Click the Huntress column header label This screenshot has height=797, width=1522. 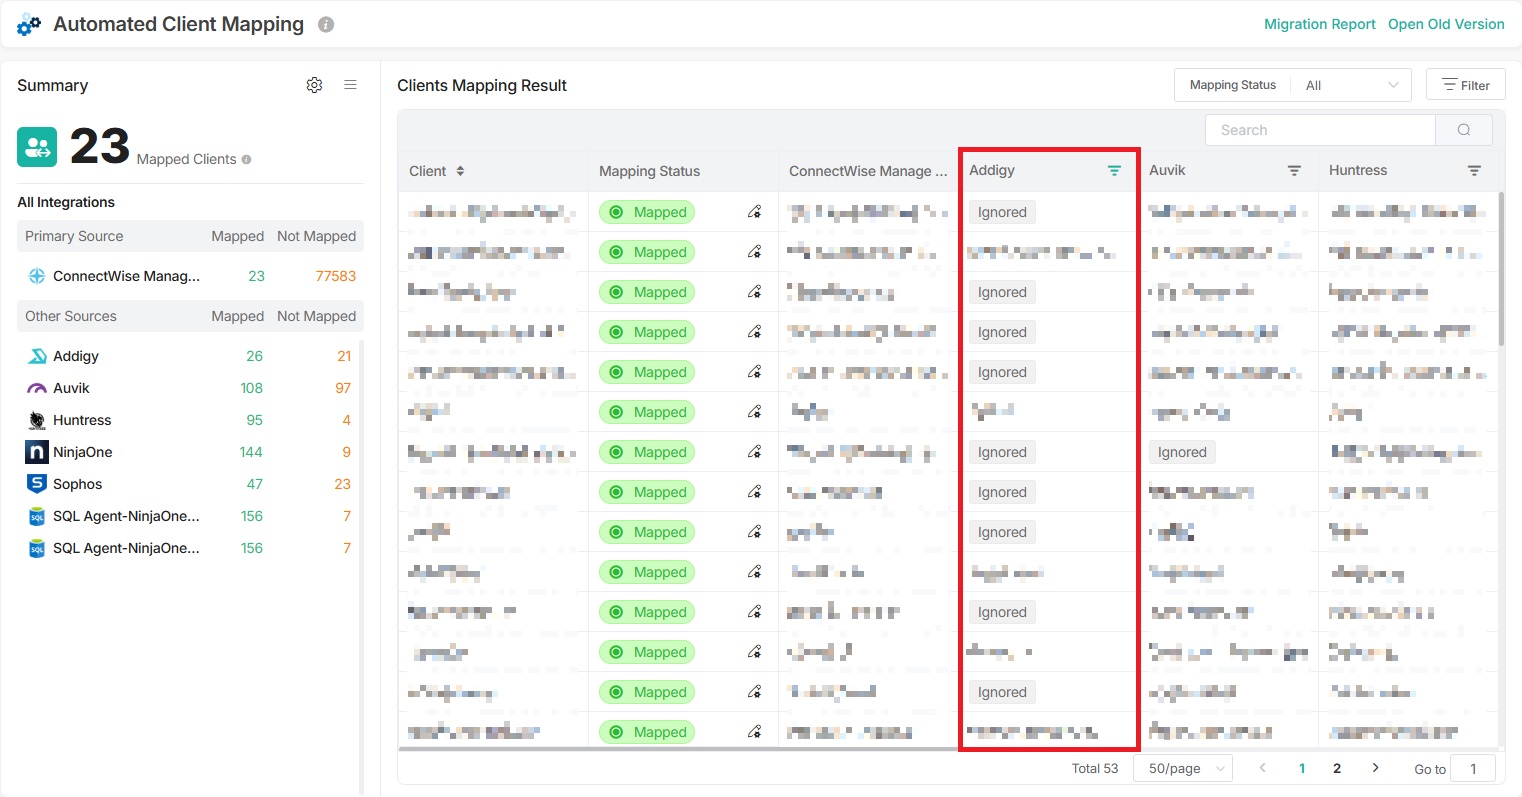[x=1358, y=170]
